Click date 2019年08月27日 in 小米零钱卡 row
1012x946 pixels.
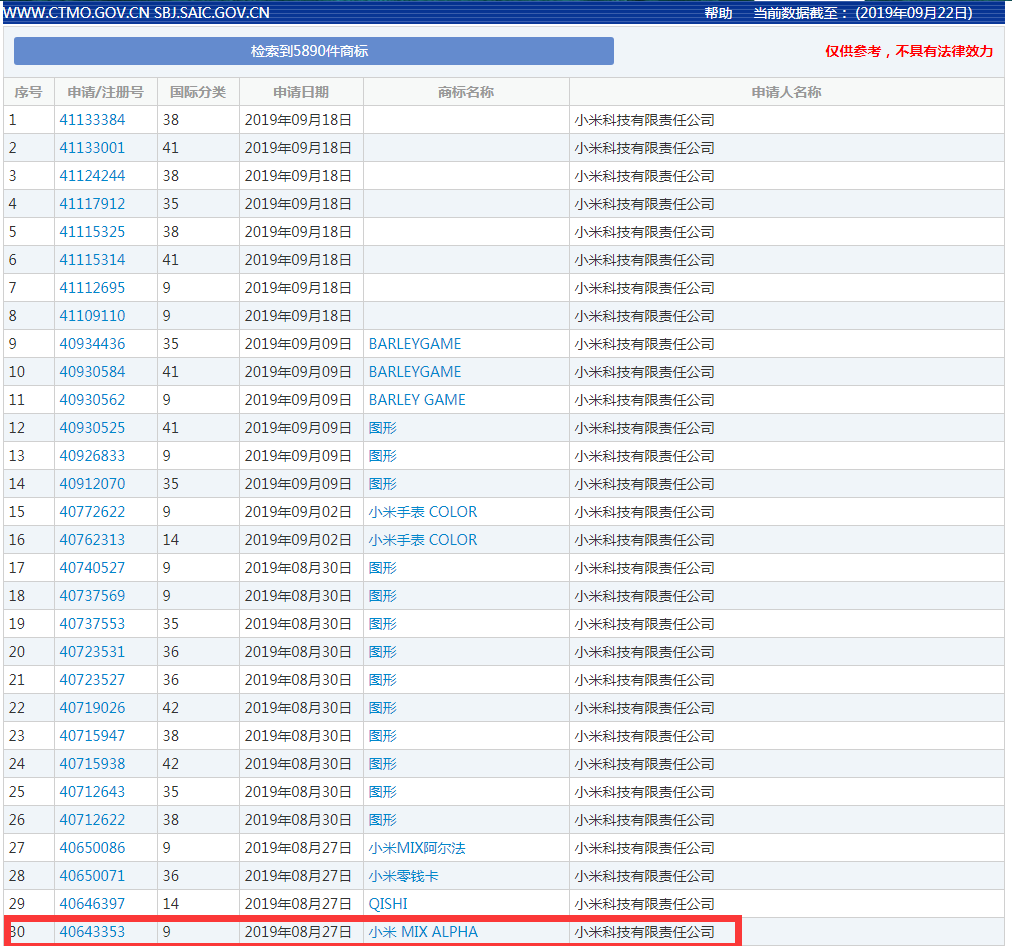point(298,876)
